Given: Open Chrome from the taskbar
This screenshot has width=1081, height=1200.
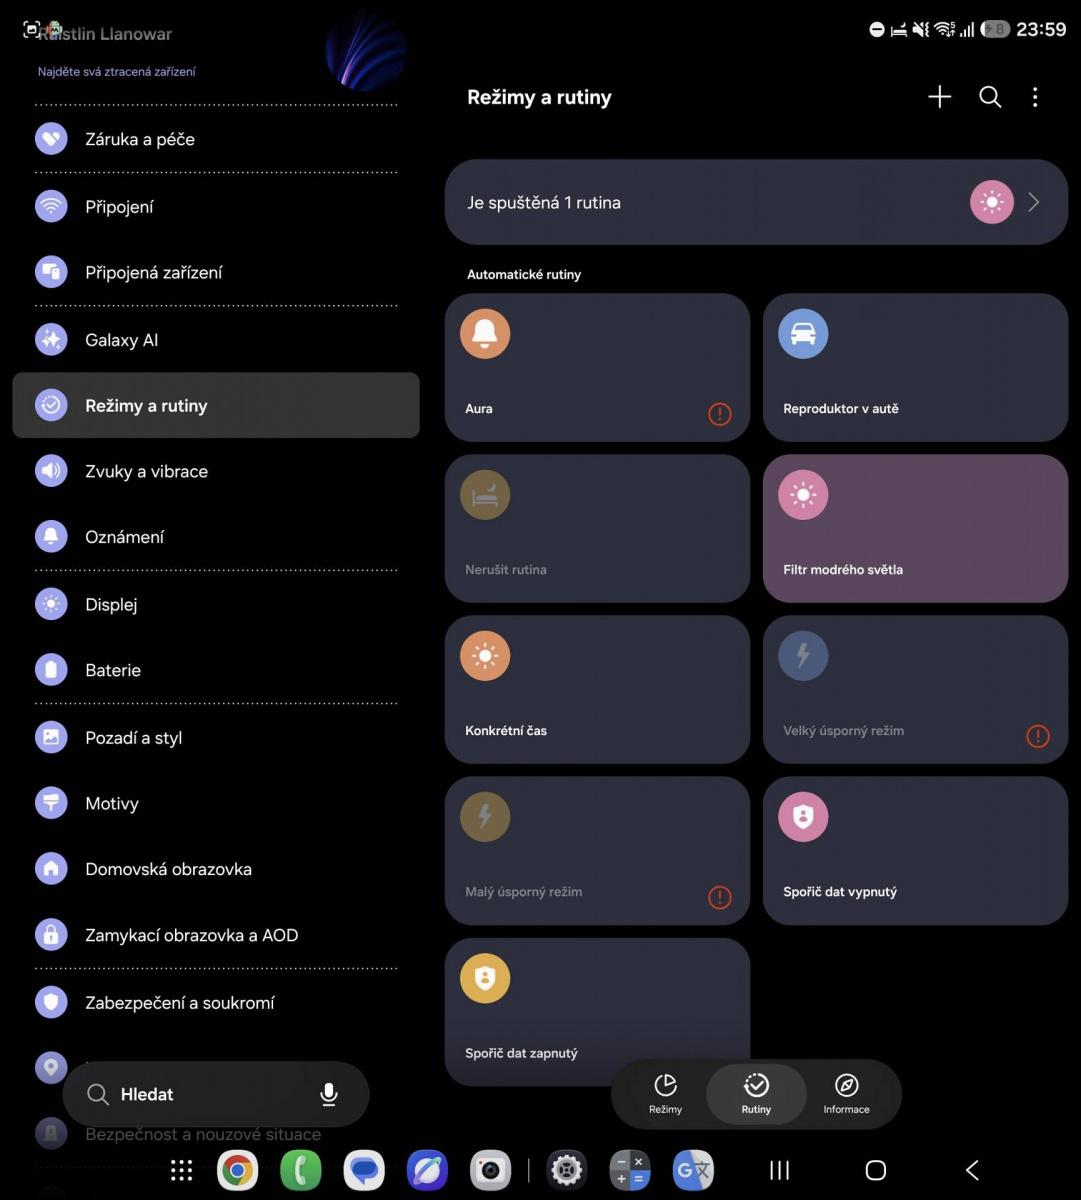Looking at the screenshot, I should click(x=238, y=1170).
